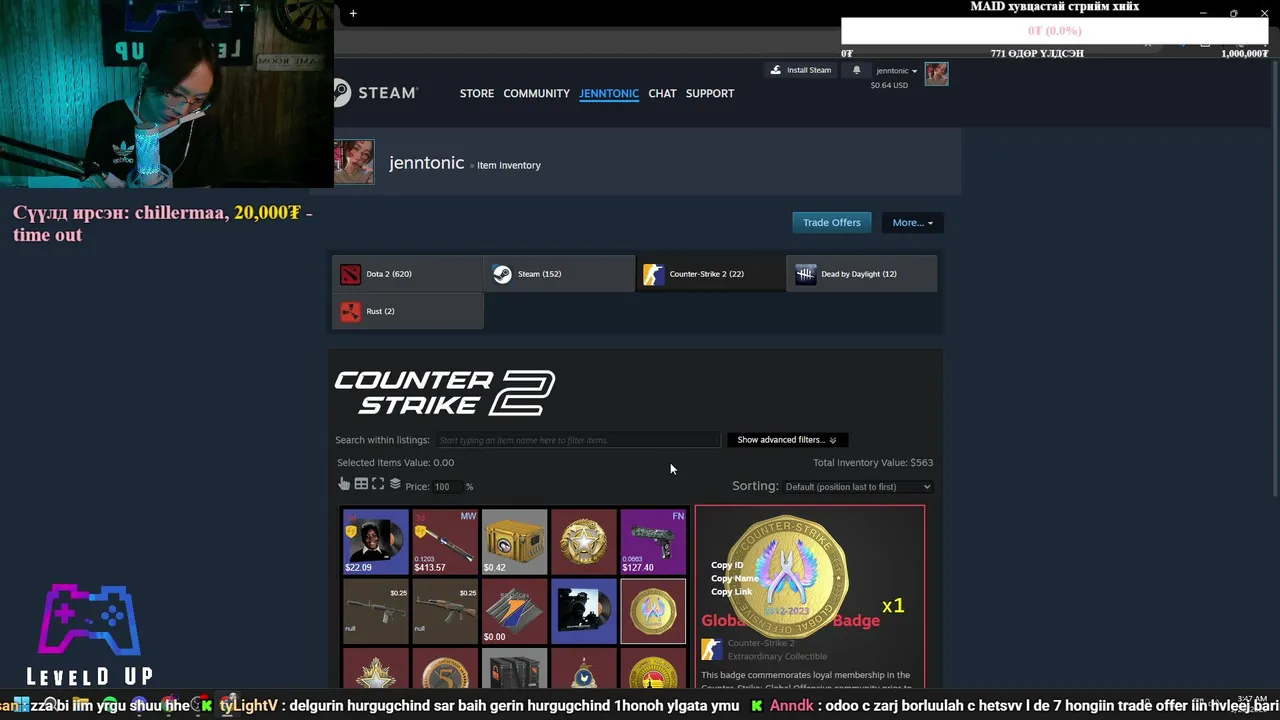Image resolution: width=1280 pixels, height=720 pixels.
Task: Click Copy Name on item preview
Action: pos(735,578)
